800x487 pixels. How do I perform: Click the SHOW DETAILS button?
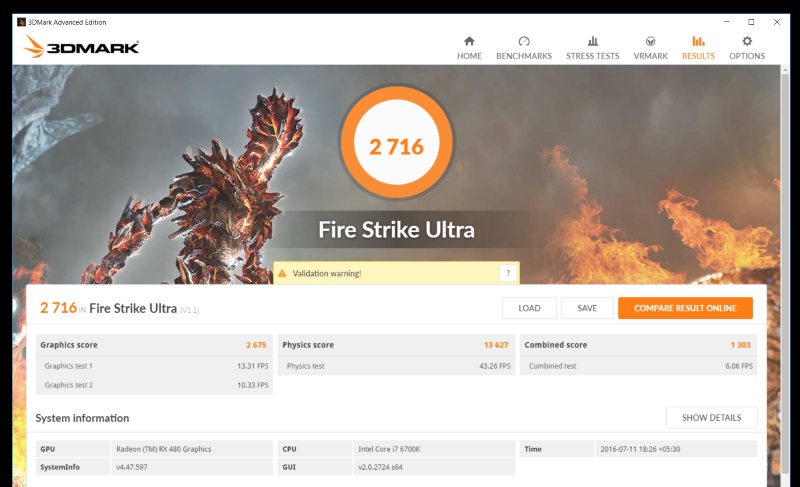click(x=711, y=418)
